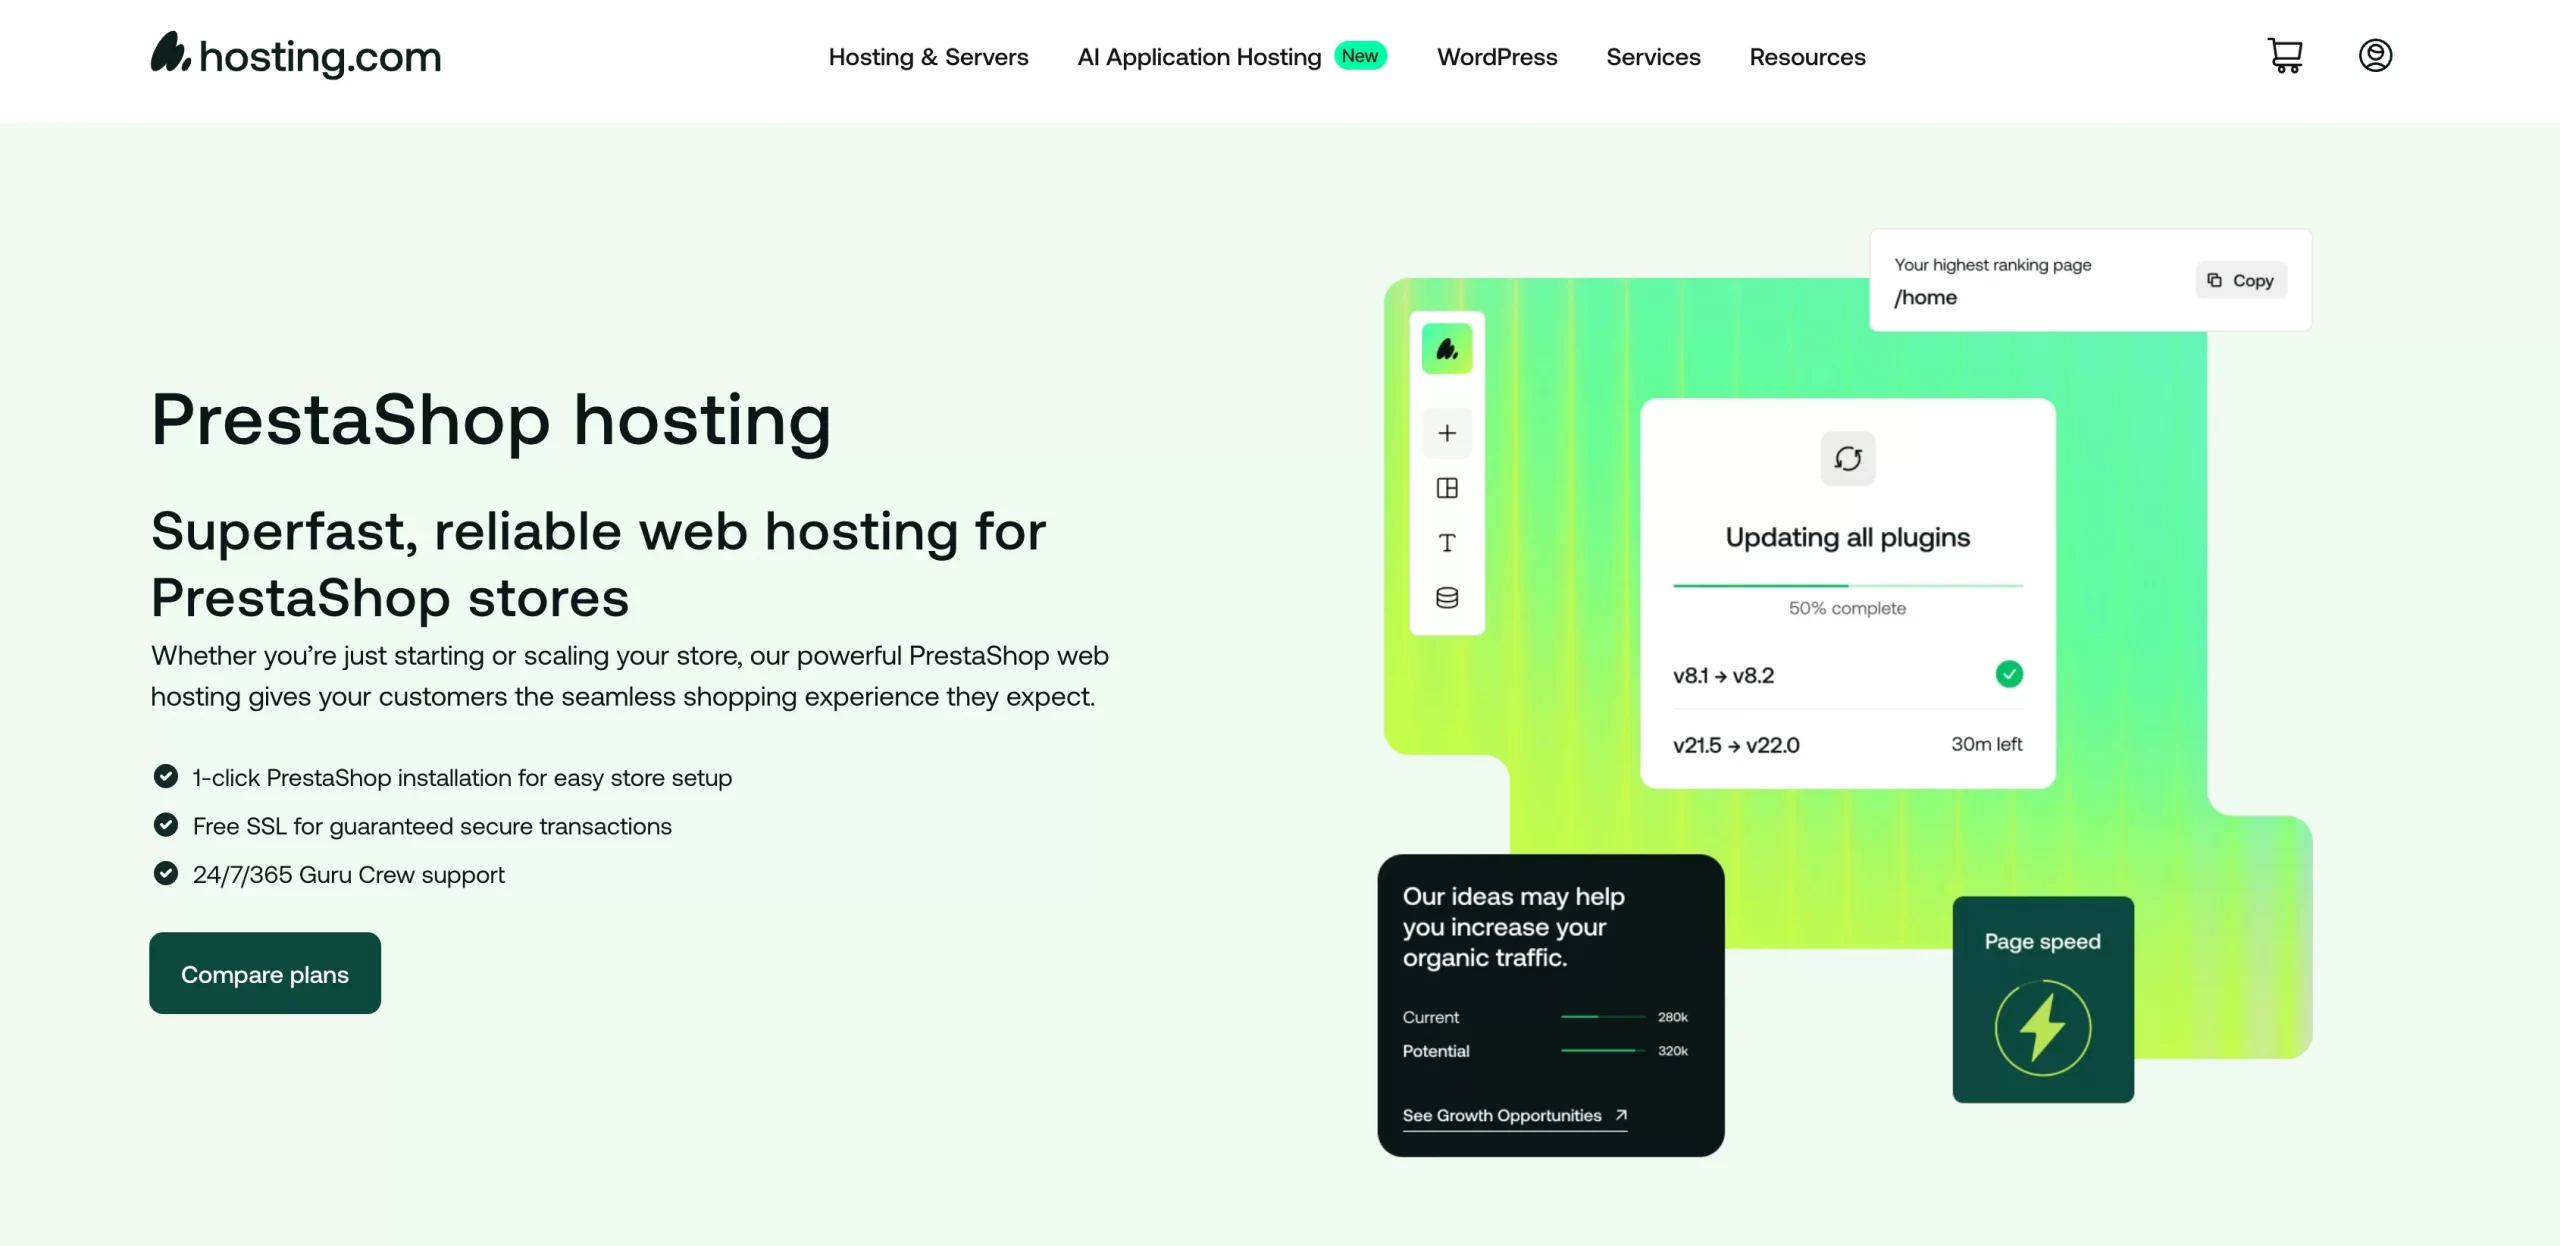Click the 'v21.5 → v22.0' row

coord(1848,744)
